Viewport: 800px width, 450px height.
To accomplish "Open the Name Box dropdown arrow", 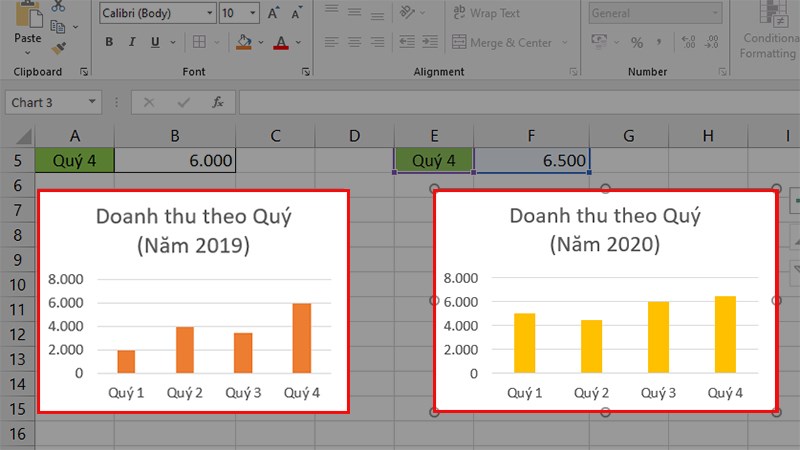I will (92, 102).
